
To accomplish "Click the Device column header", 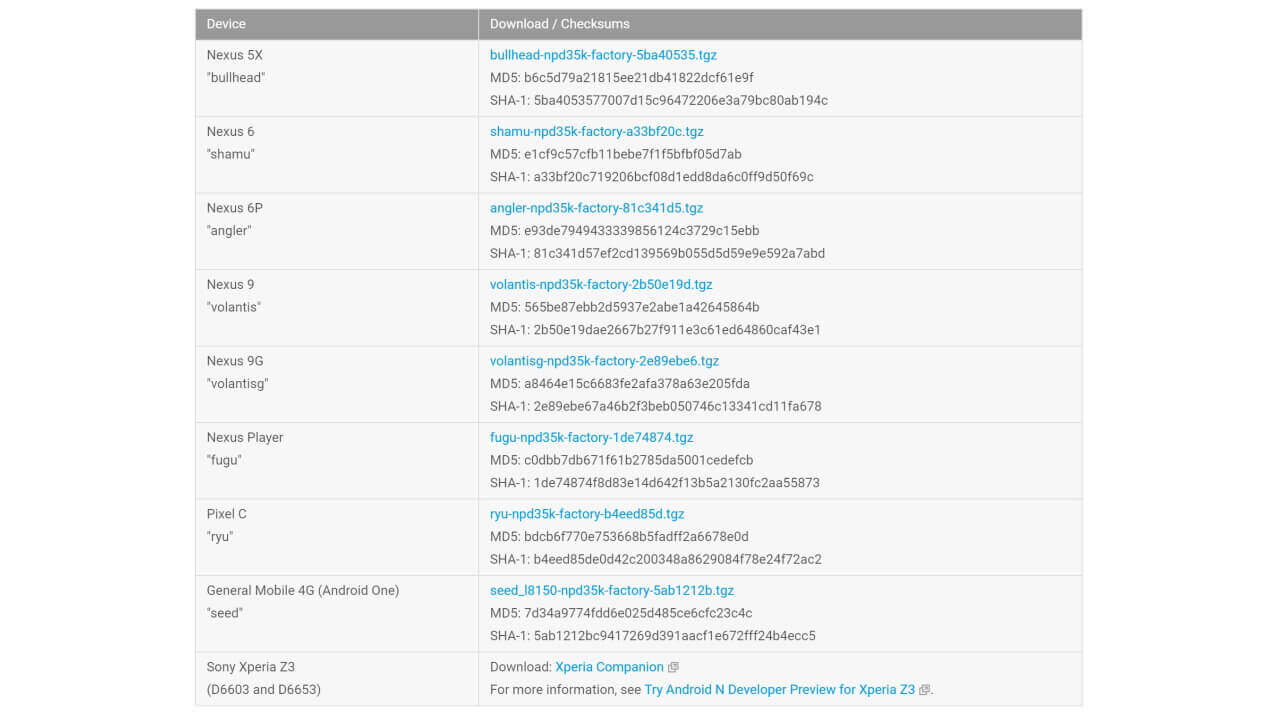I will [226, 24].
